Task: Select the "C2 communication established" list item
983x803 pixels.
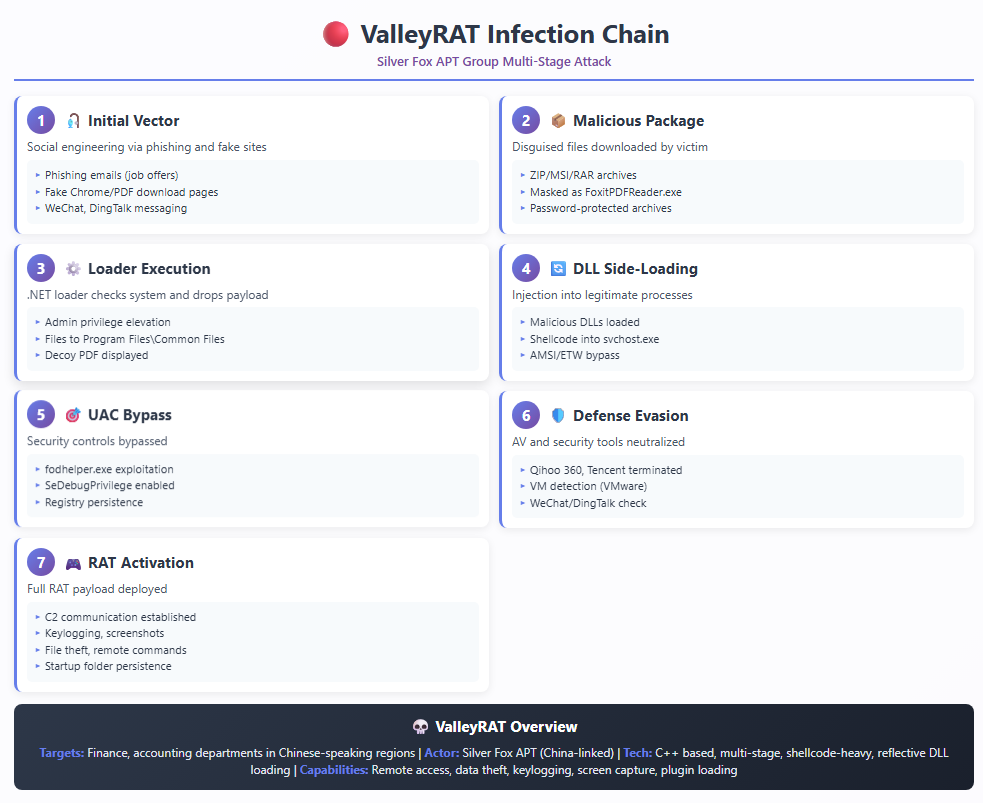Action: (x=120, y=617)
